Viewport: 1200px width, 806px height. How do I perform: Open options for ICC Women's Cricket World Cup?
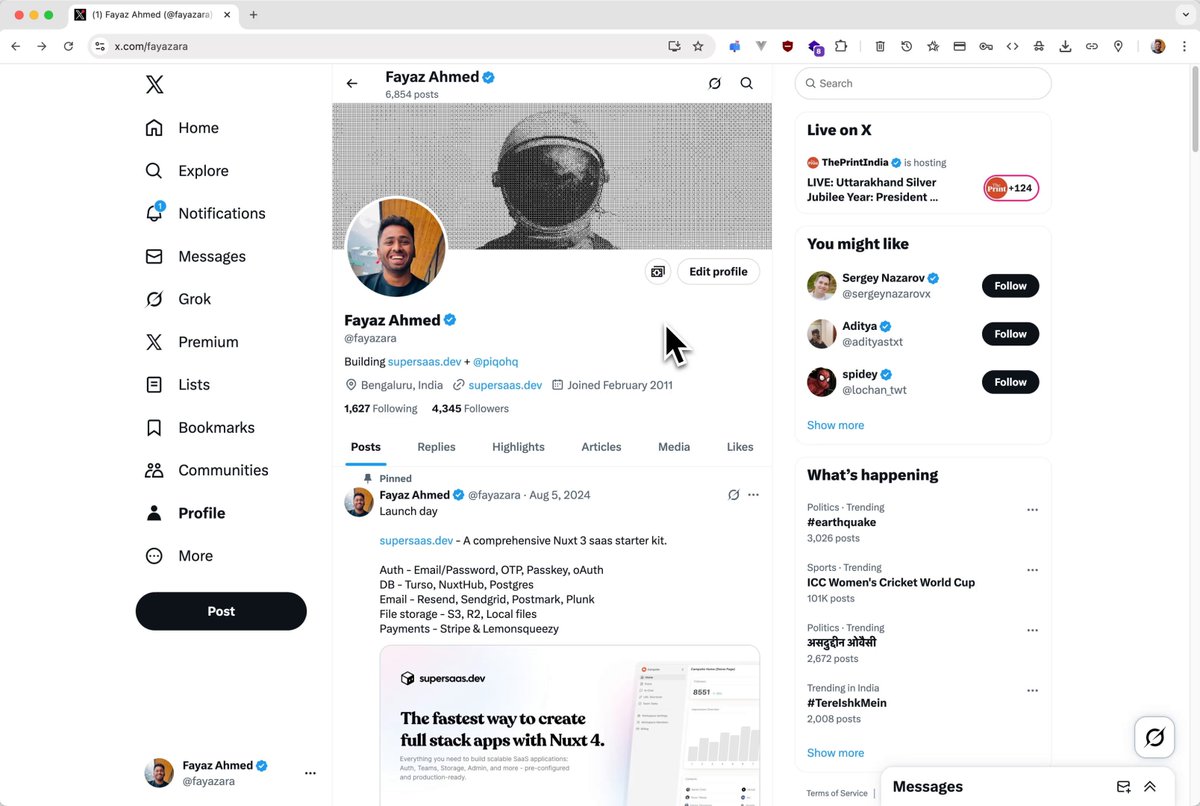tap(1032, 570)
